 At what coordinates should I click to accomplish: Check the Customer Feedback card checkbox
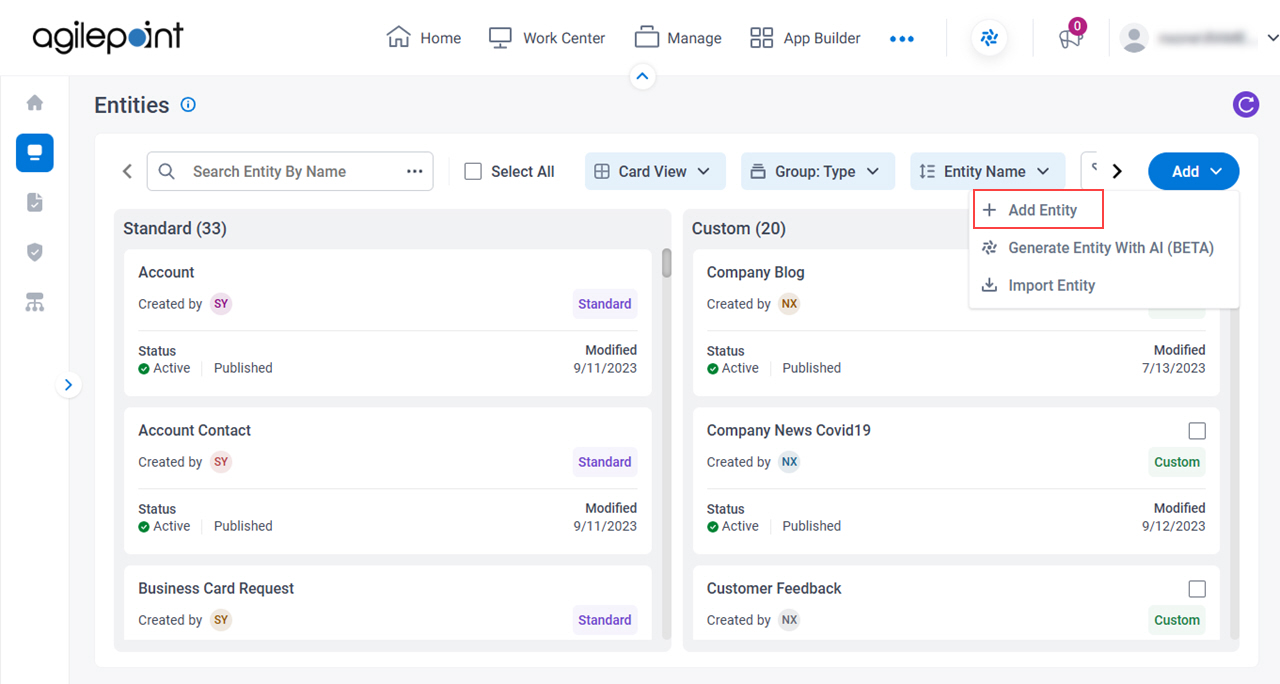(x=1197, y=589)
